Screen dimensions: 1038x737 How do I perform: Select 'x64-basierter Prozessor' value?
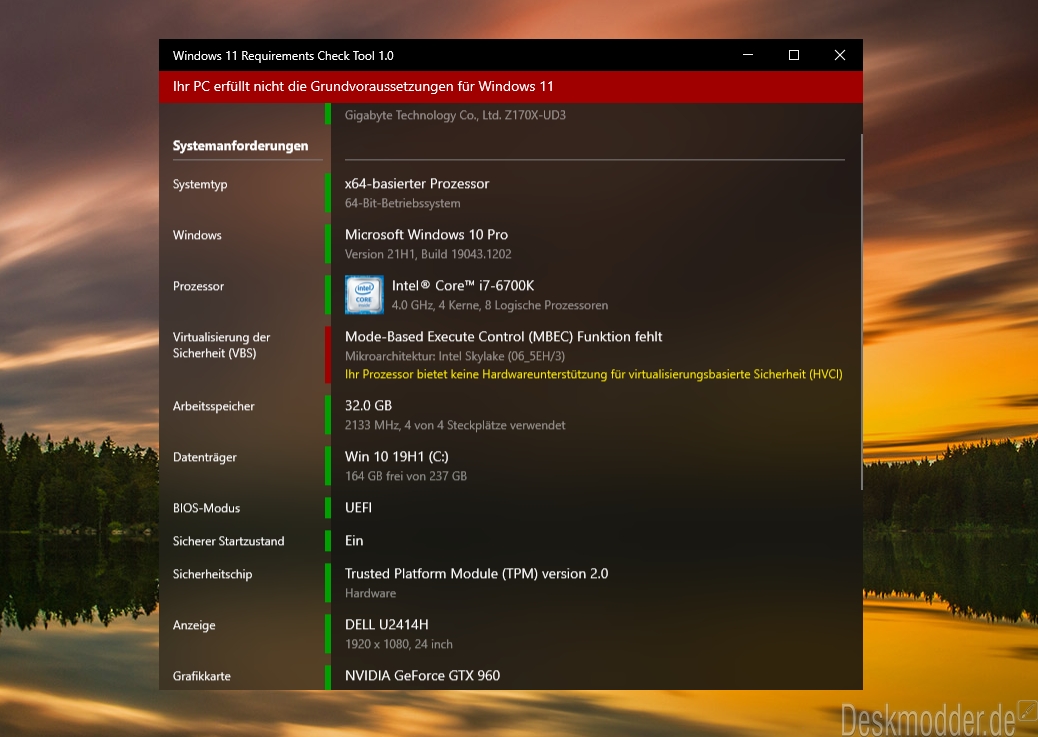[417, 183]
